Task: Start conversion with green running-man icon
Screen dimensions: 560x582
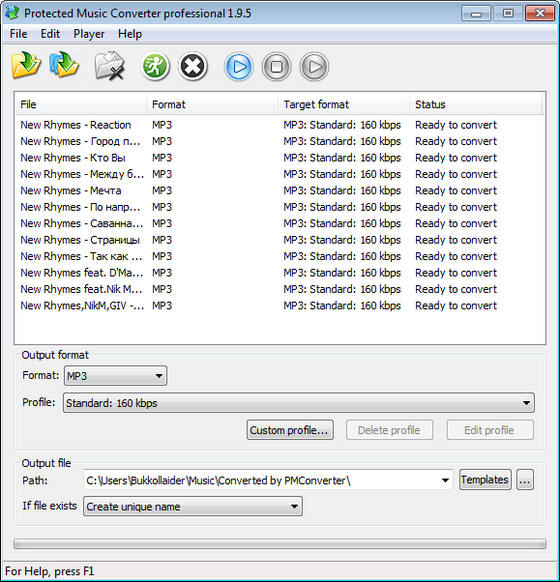Action: 155,67
